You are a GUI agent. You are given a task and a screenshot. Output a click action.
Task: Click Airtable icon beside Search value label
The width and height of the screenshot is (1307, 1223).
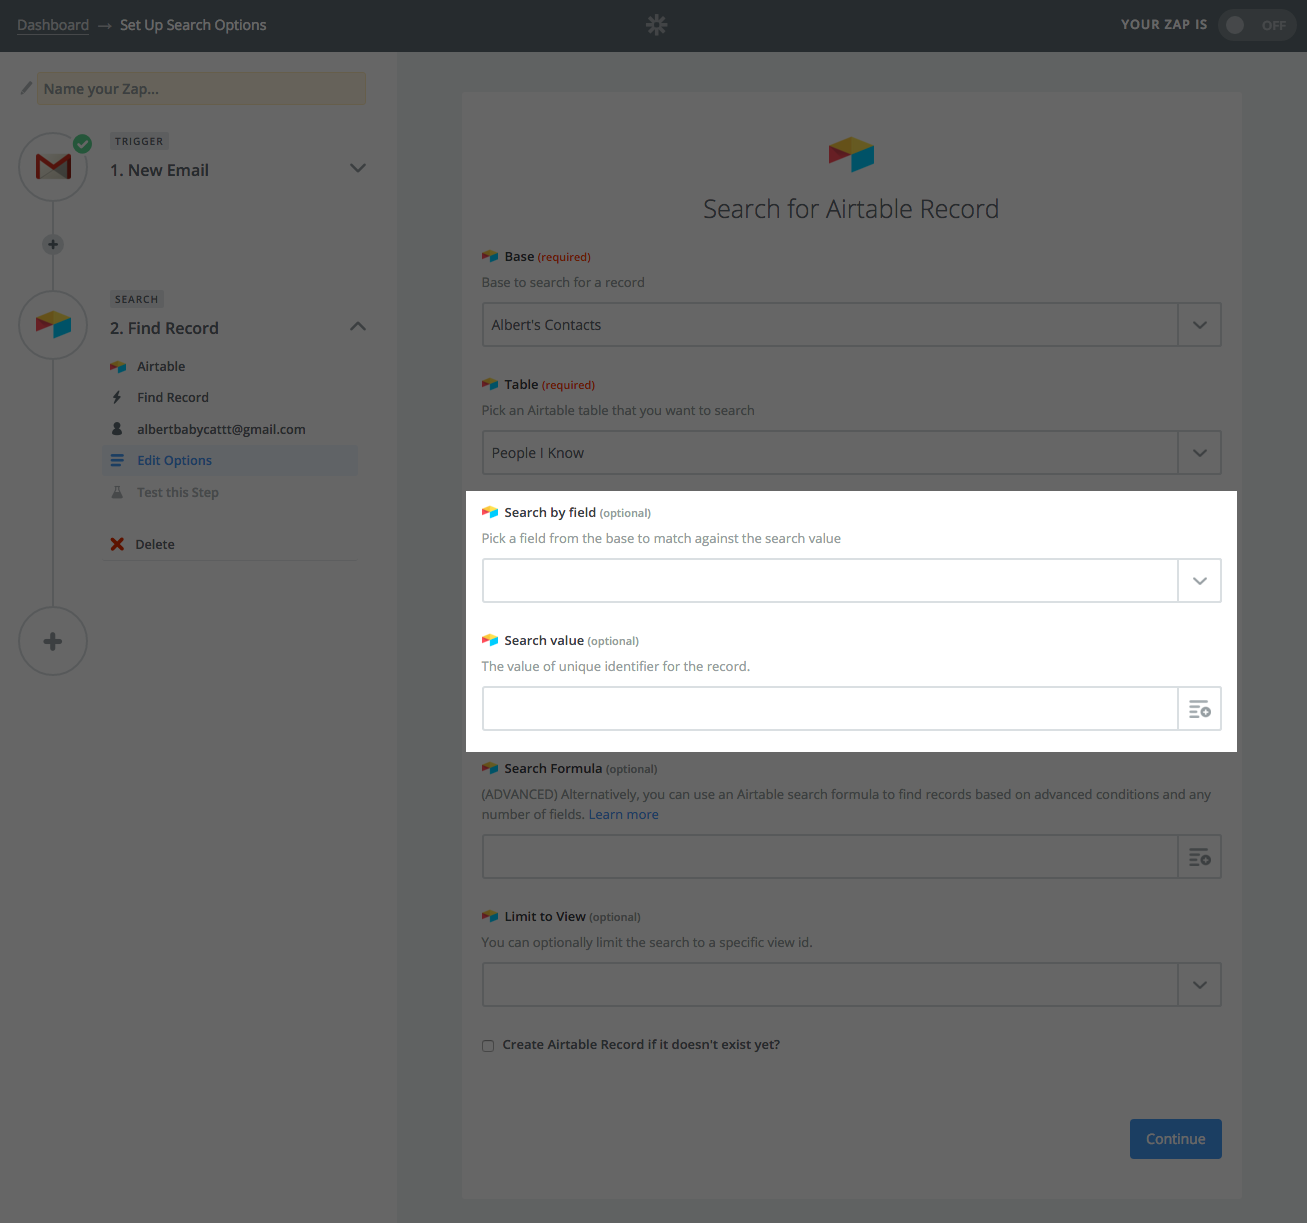click(490, 641)
